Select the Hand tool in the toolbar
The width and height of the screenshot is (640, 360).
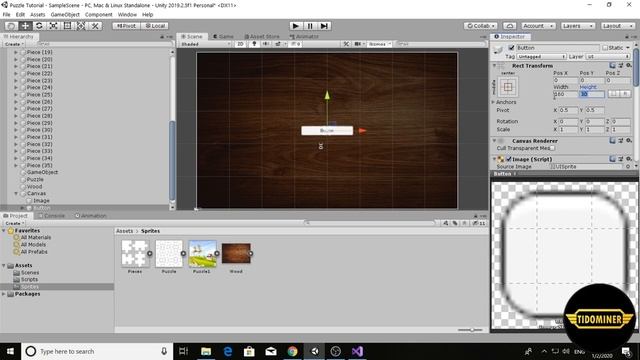coord(11,26)
